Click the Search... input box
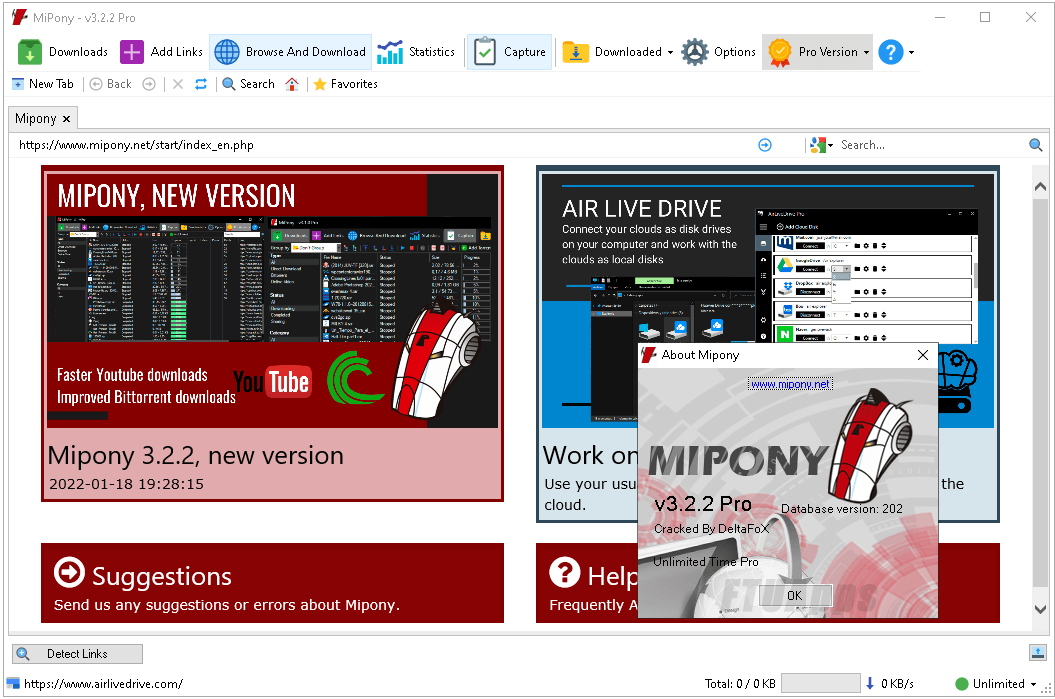 coord(932,145)
